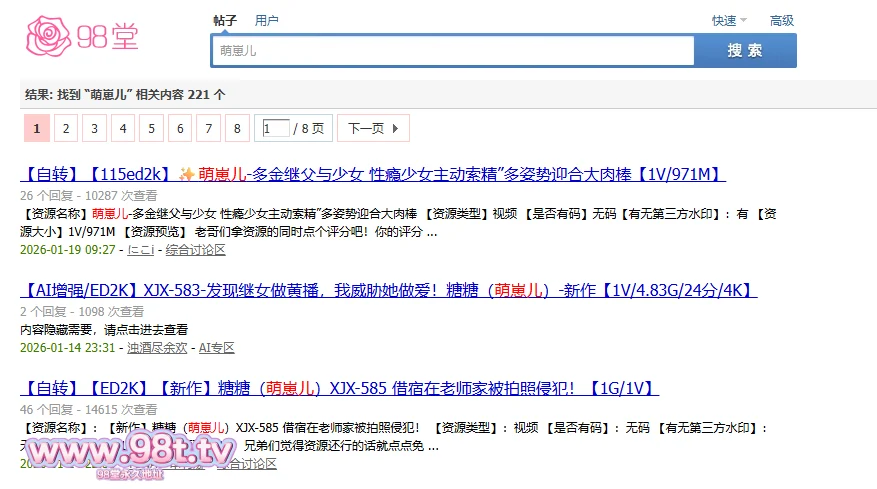This screenshot has width=877, height=489.
Task: Select current page 1 in pagination
Action: click(x=36, y=128)
